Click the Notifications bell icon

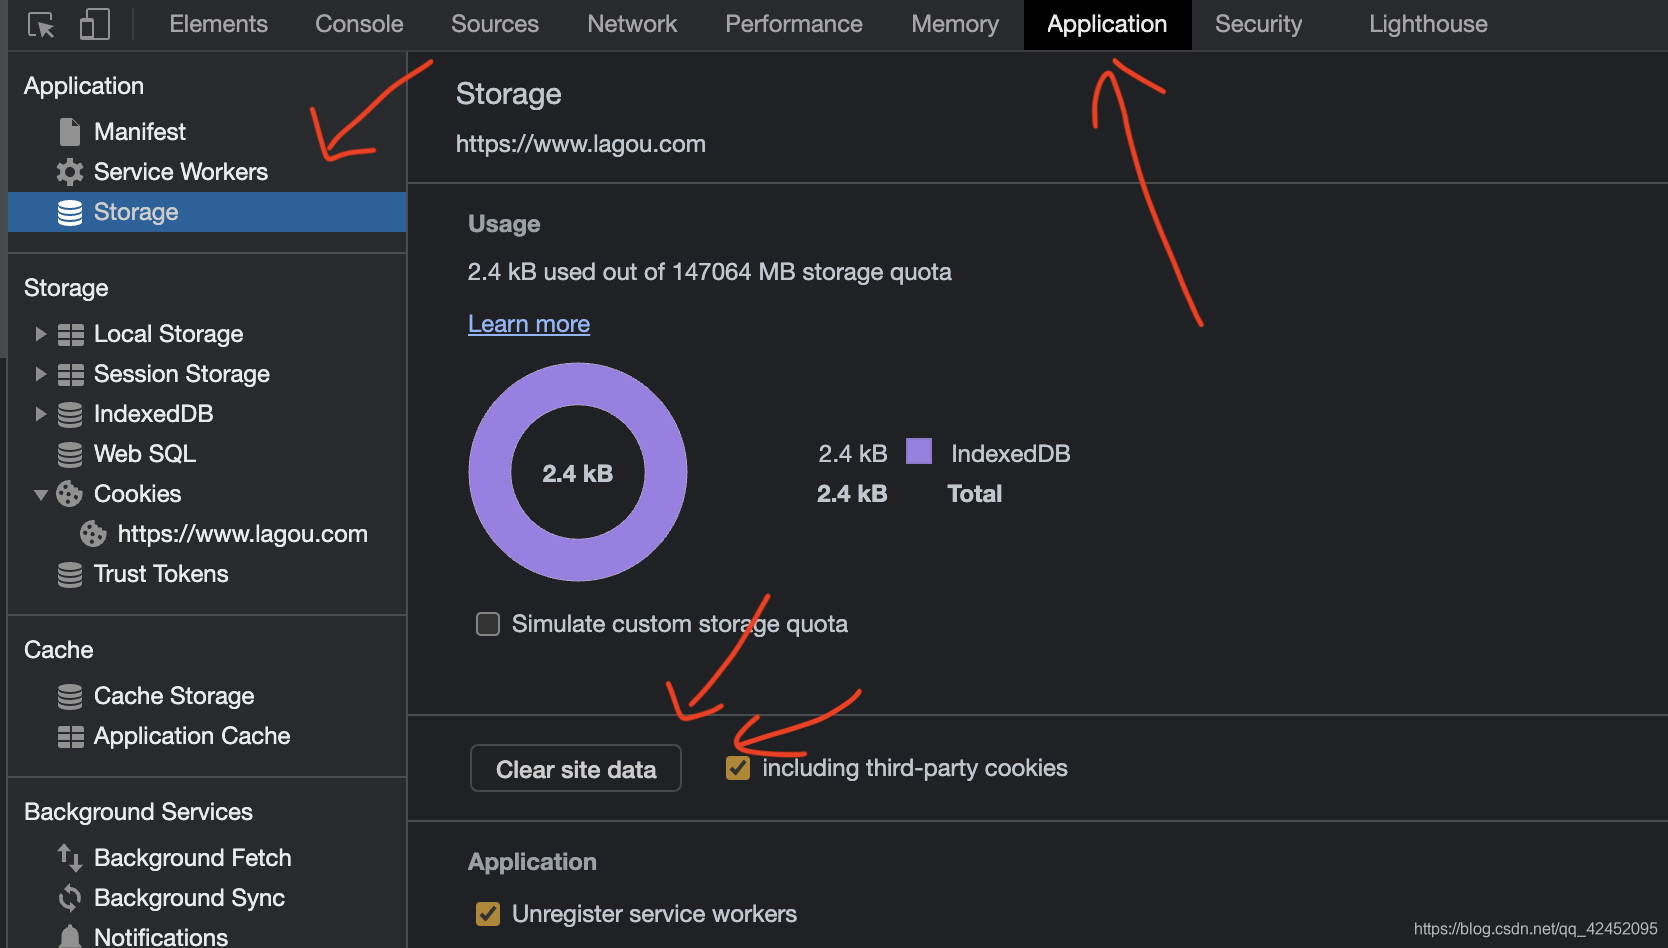(x=70, y=937)
